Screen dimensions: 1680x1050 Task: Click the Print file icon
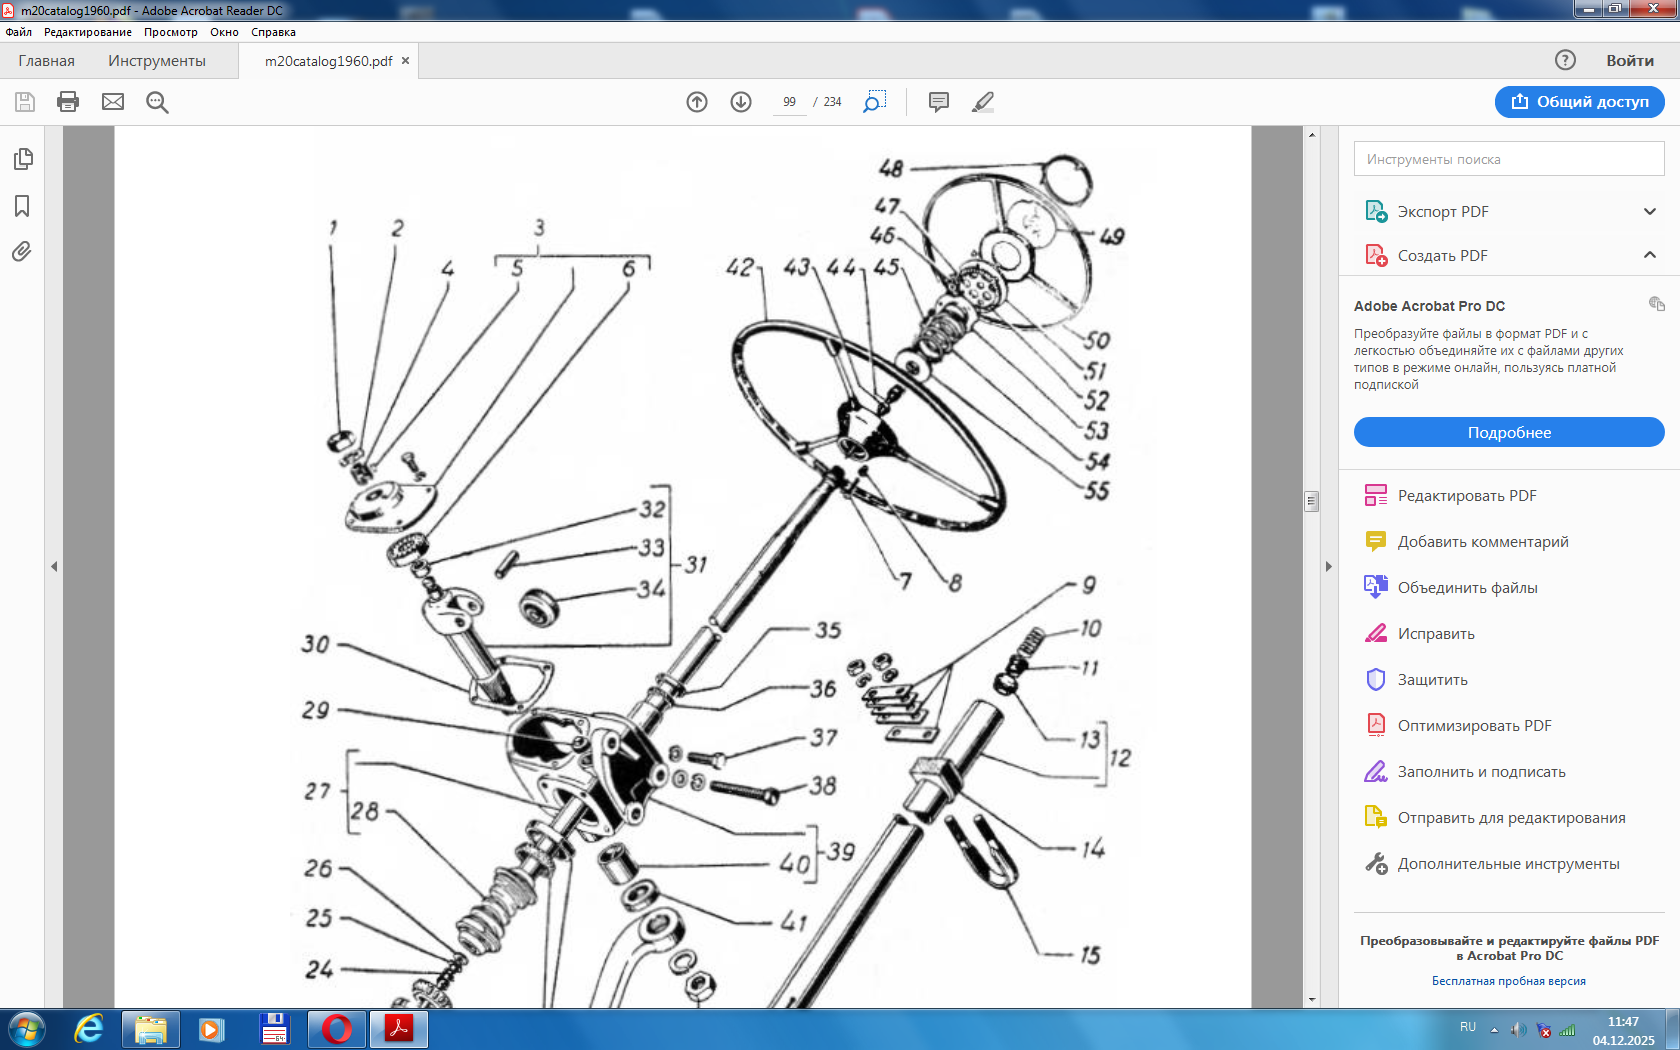(68, 102)
